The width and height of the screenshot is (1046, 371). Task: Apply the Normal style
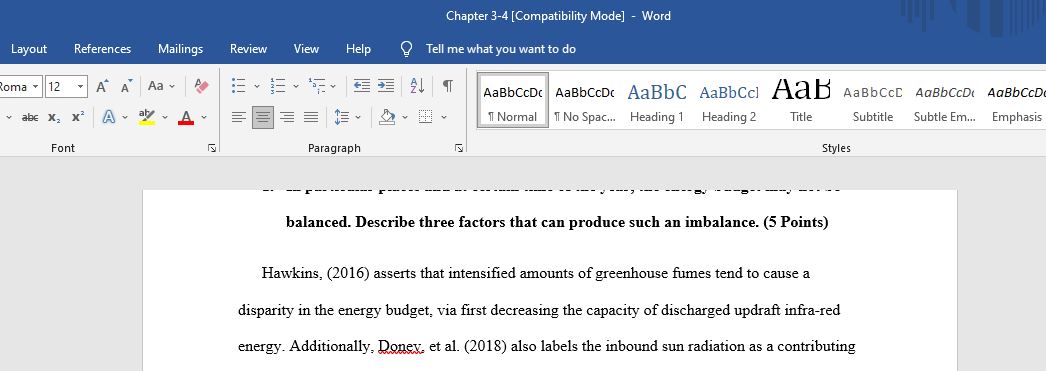[x=512, y=100]
